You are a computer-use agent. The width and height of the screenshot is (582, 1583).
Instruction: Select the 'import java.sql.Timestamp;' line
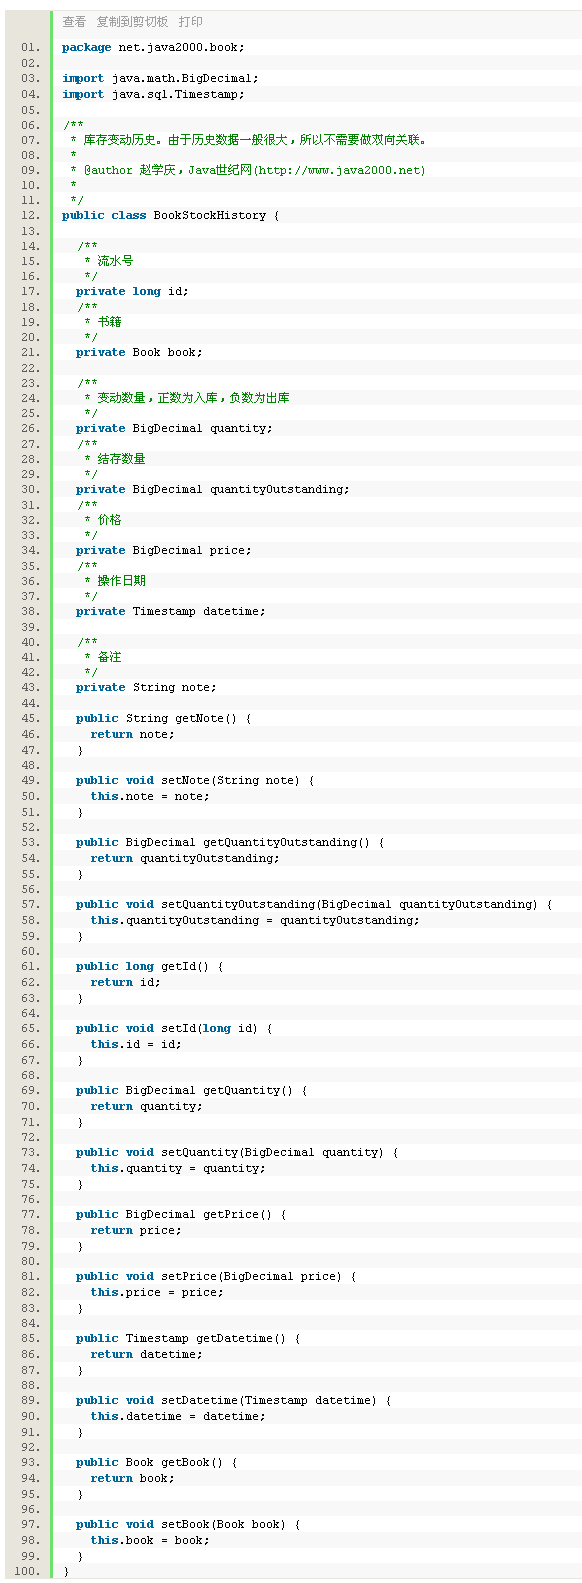(153, 94)
